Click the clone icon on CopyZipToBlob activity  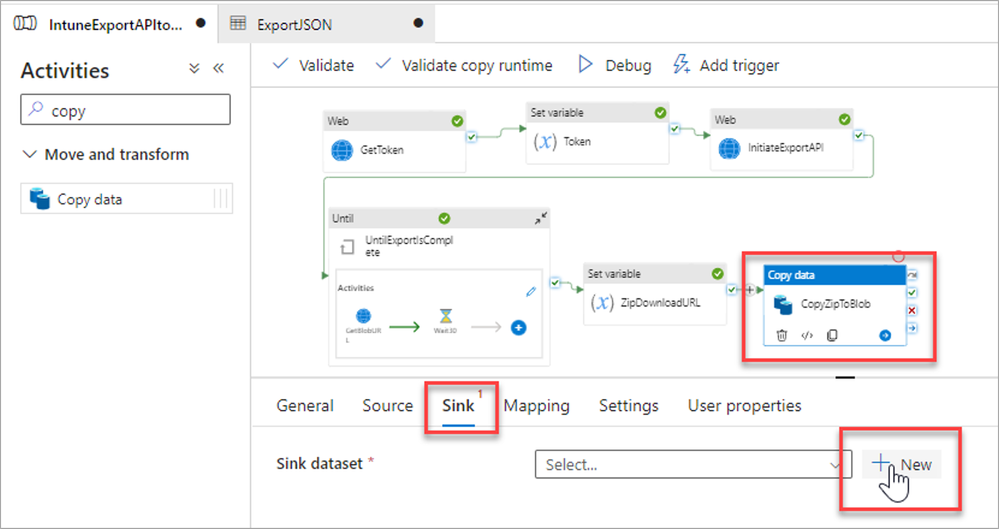(x=832, y=336)
